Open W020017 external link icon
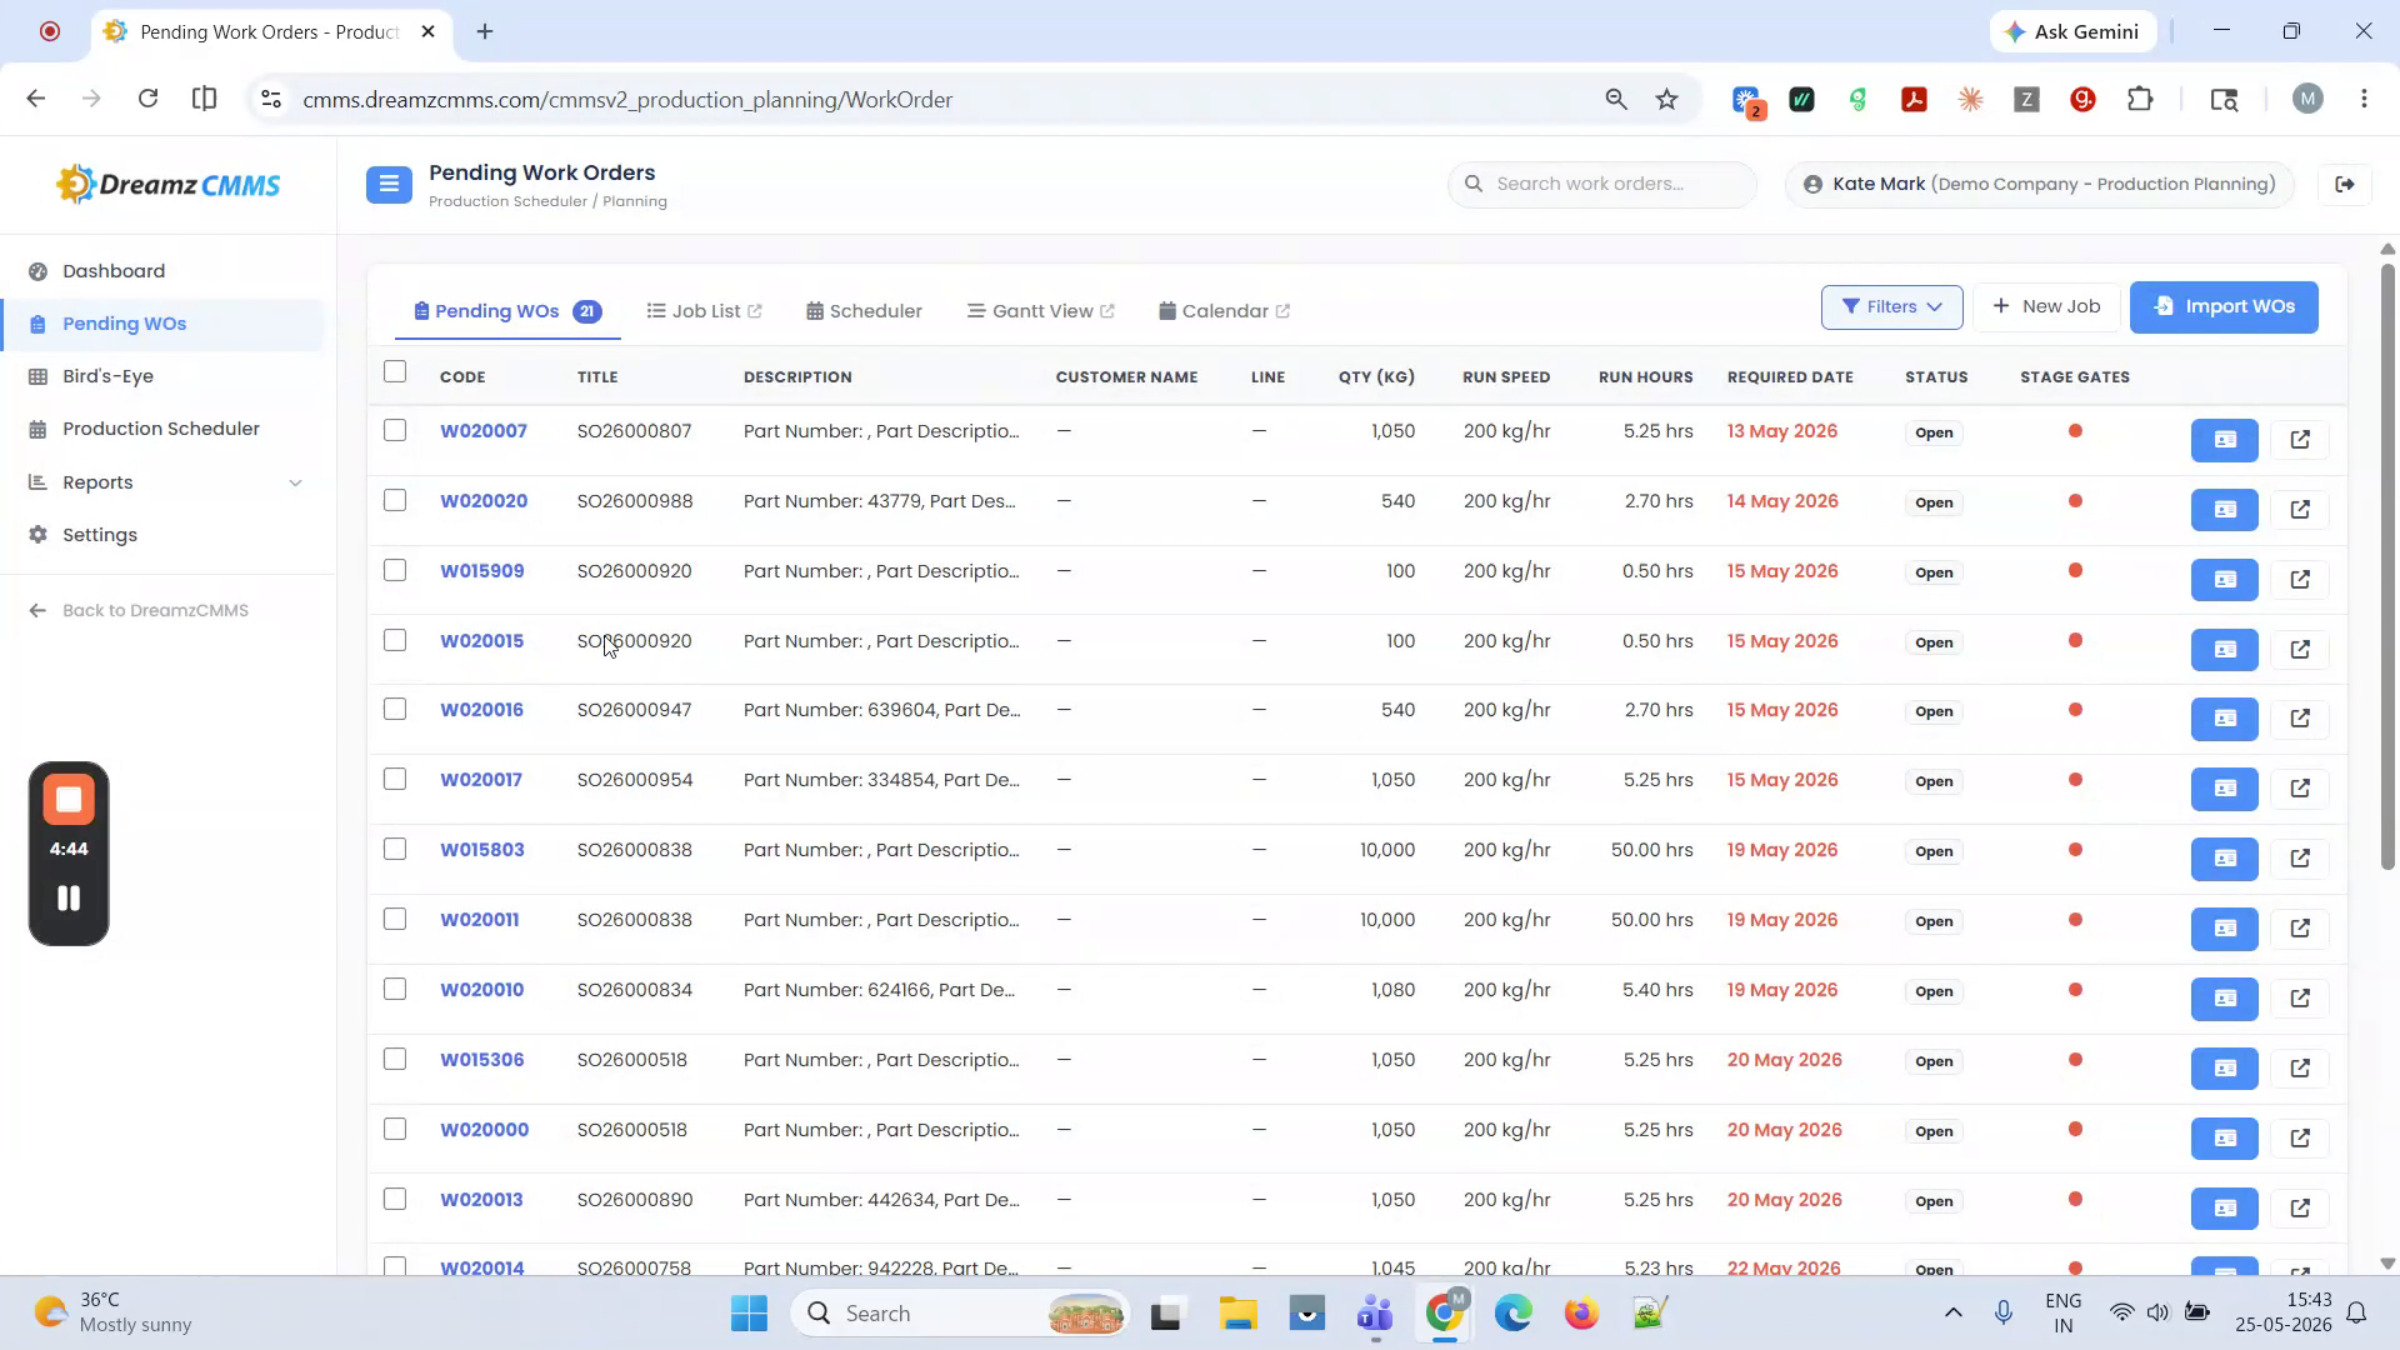This screenshot has width=2400, height=1350. click(2300, 788)
